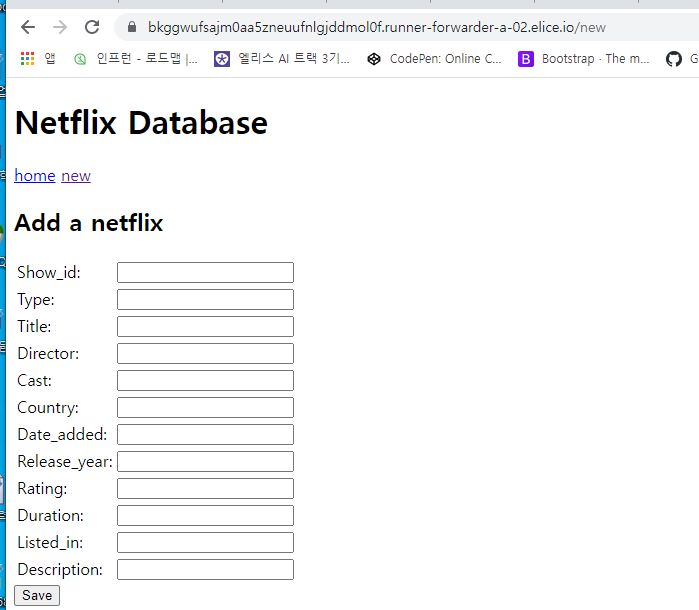Screen dimensions: 699x610
Task: Click the 'Title:' label text
Action: [34, 326]
